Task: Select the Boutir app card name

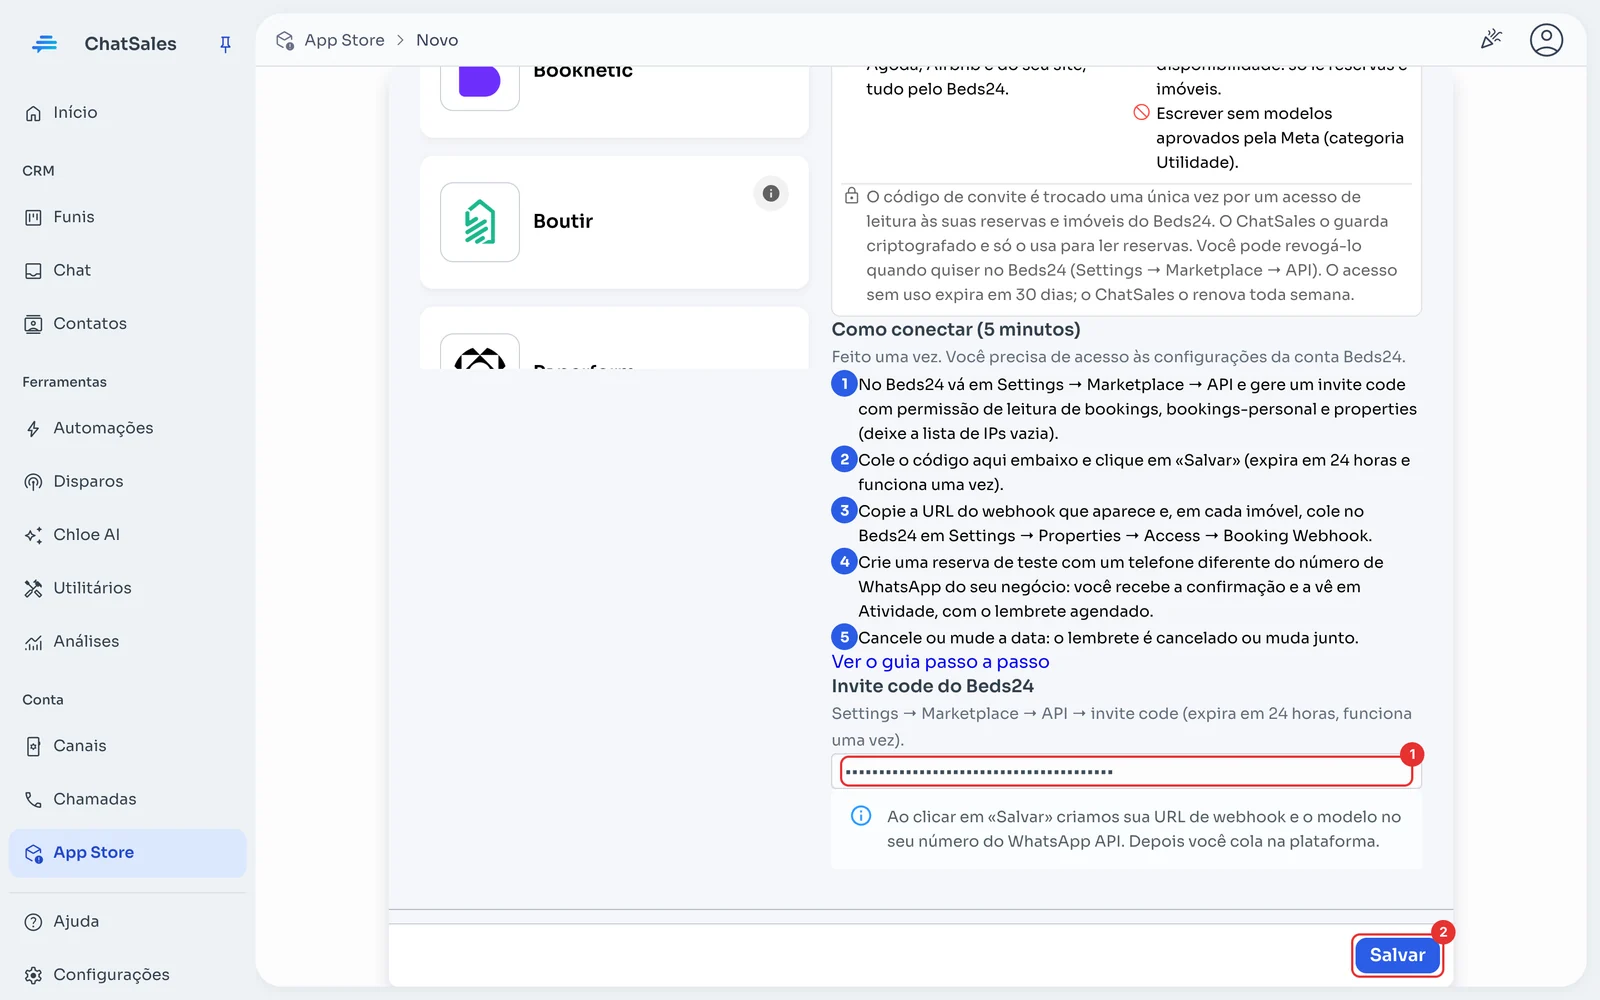Action: 563,221
